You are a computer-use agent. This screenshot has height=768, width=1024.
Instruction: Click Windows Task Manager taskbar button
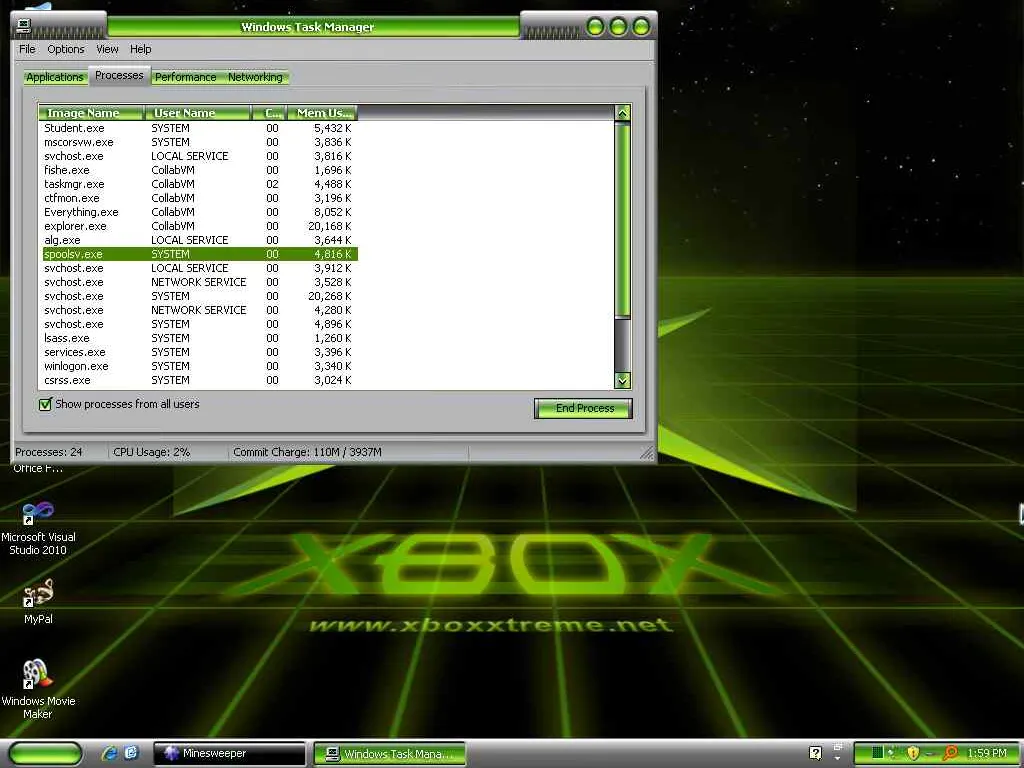click(x=390, y=754)
